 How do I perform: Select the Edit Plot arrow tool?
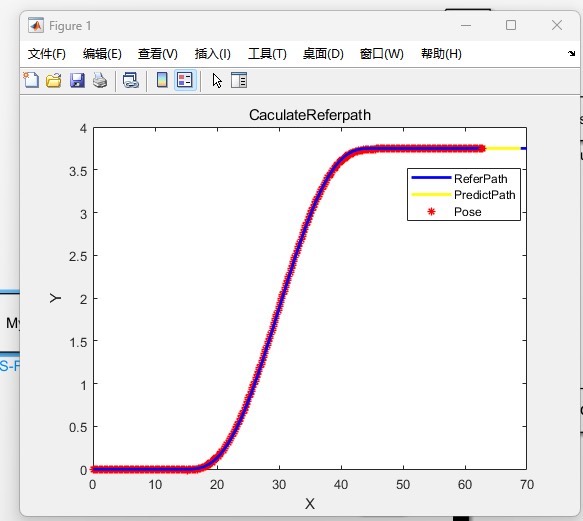pyautogui.click(x=217, y=80)
